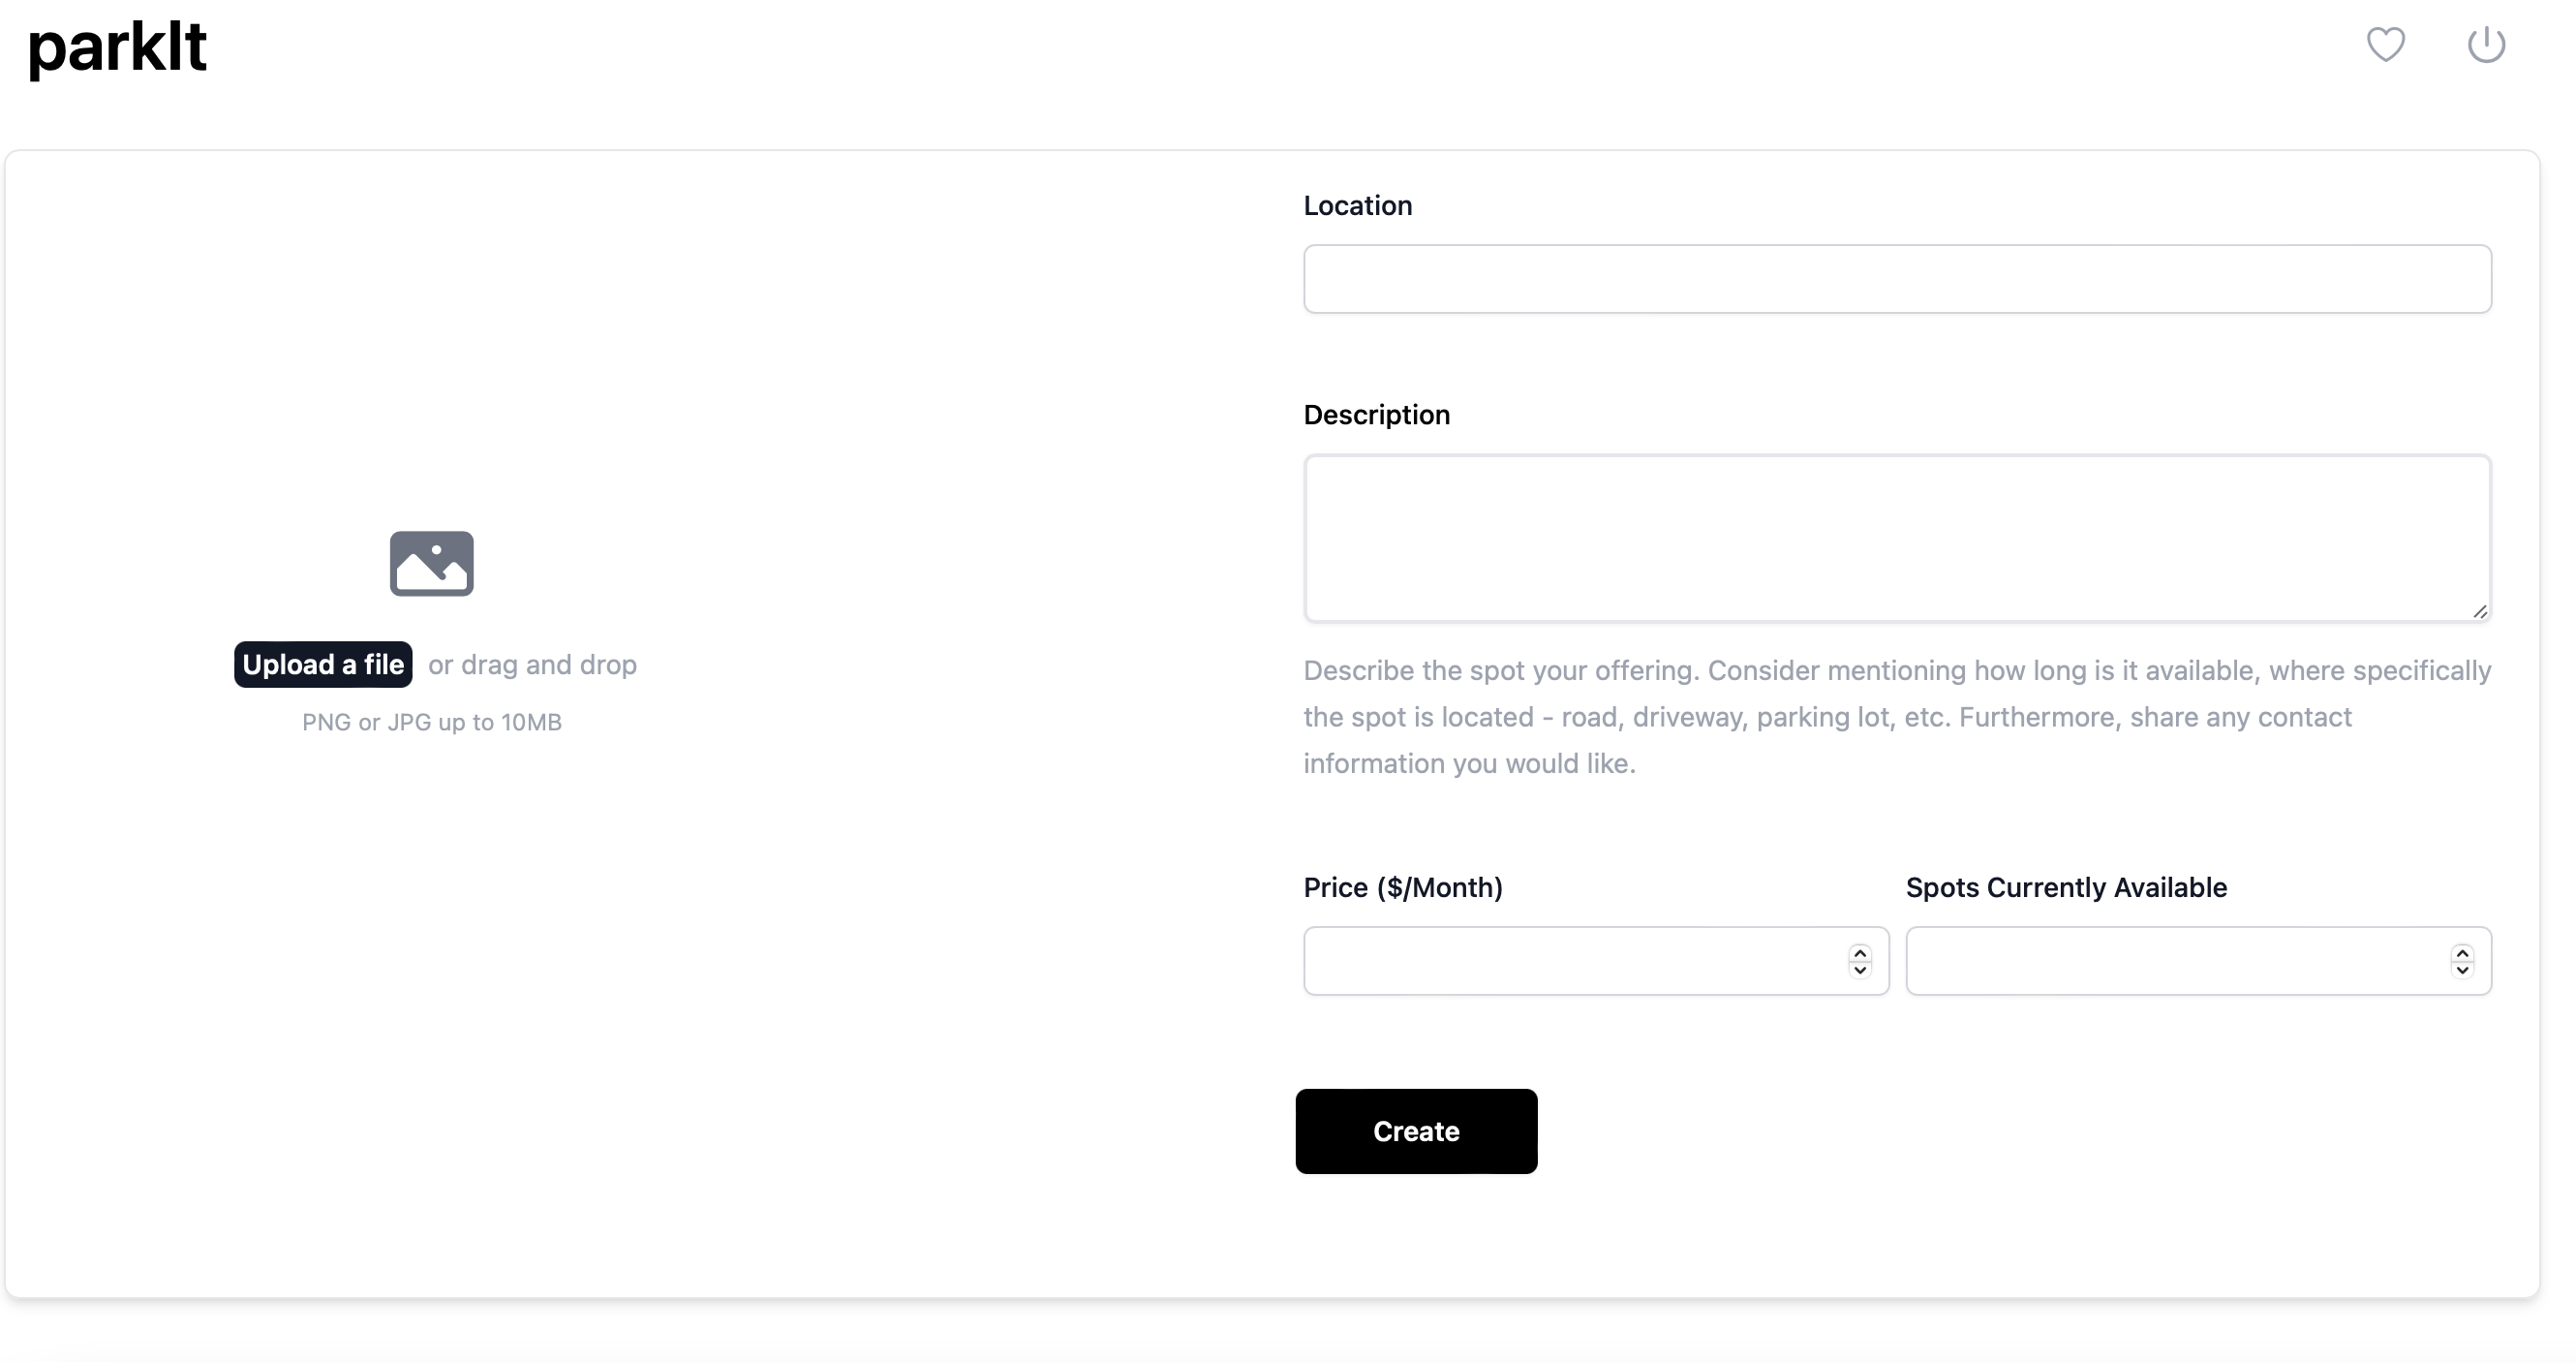Click the power logout icon
Screen dimensions: 2576x1362
pos(2485,44)
